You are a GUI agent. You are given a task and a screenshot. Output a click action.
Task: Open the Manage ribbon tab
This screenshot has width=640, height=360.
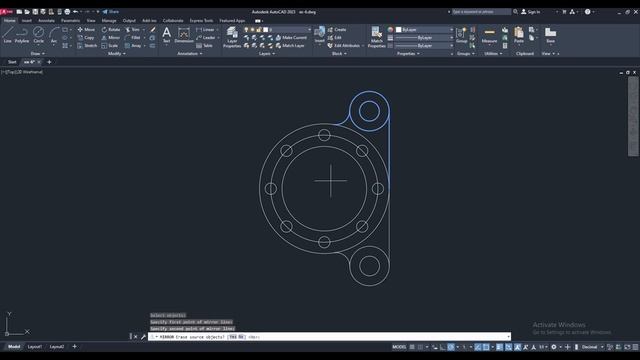coord(109,20)
